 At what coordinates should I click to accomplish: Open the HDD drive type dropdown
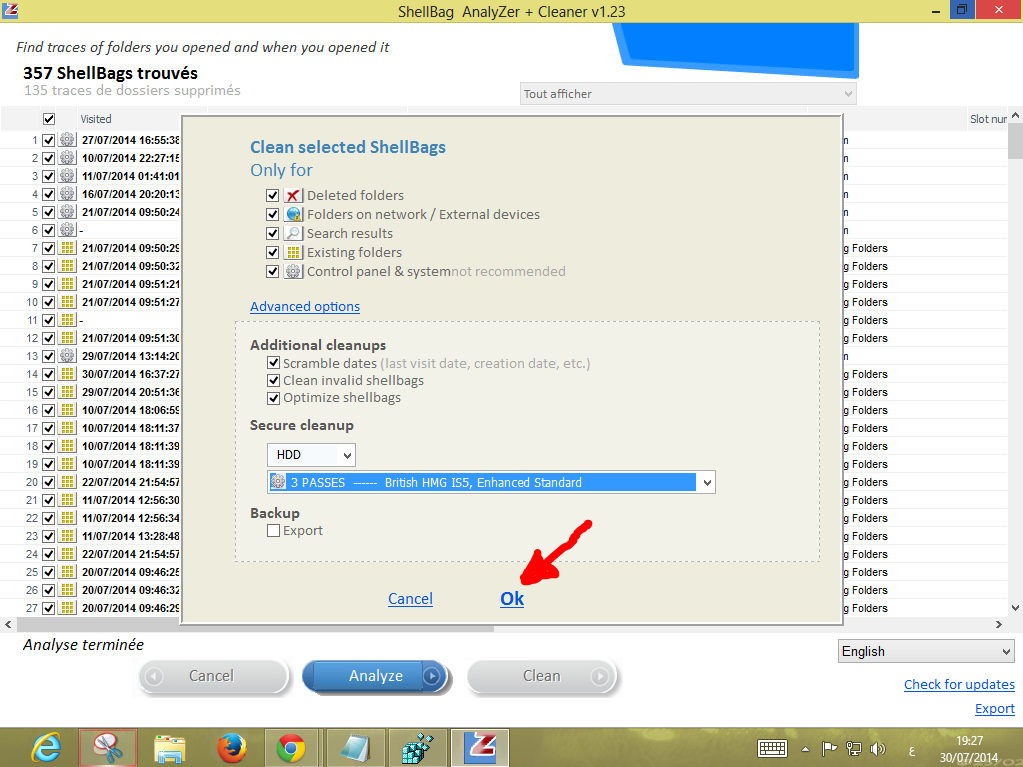[311, 455]
